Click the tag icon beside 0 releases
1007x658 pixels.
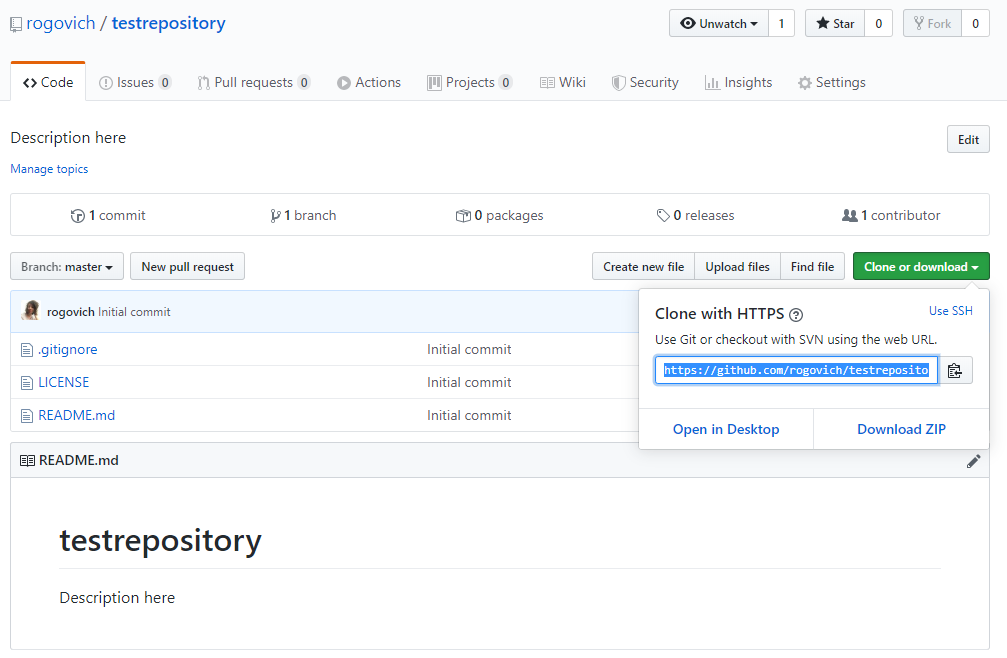coord(663,216)
